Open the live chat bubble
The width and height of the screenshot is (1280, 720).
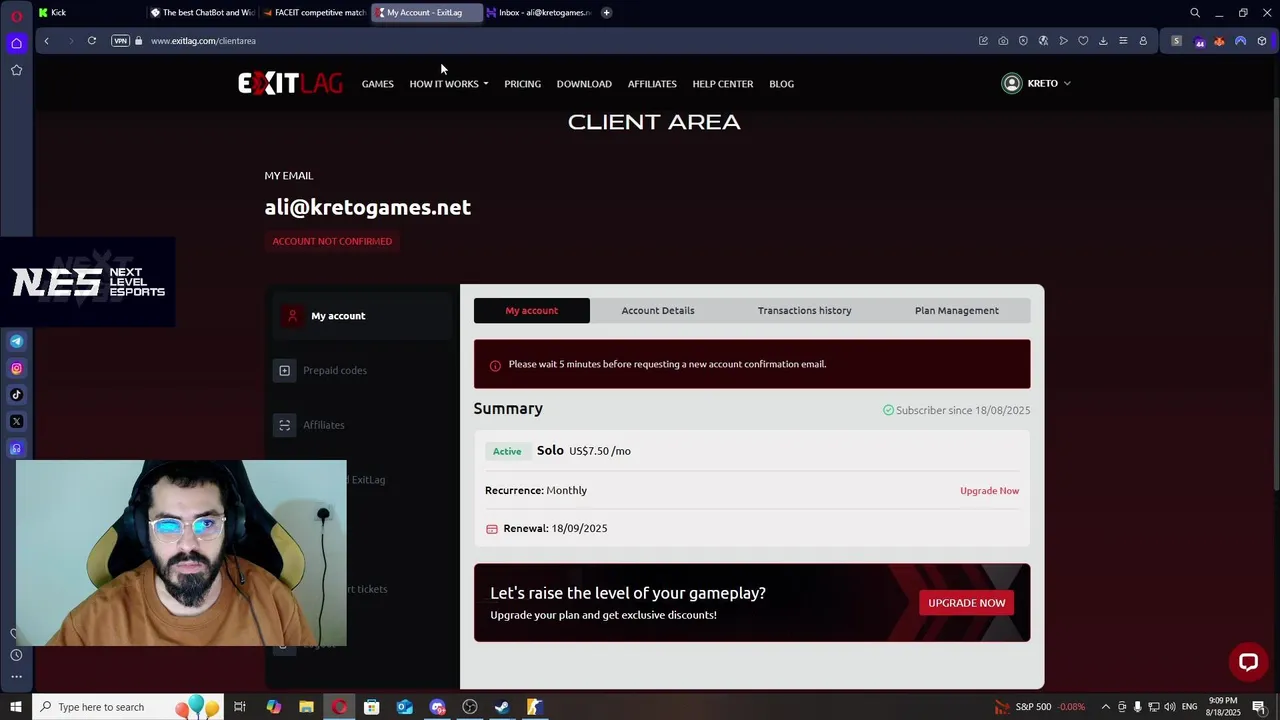tap(1248, 662)
